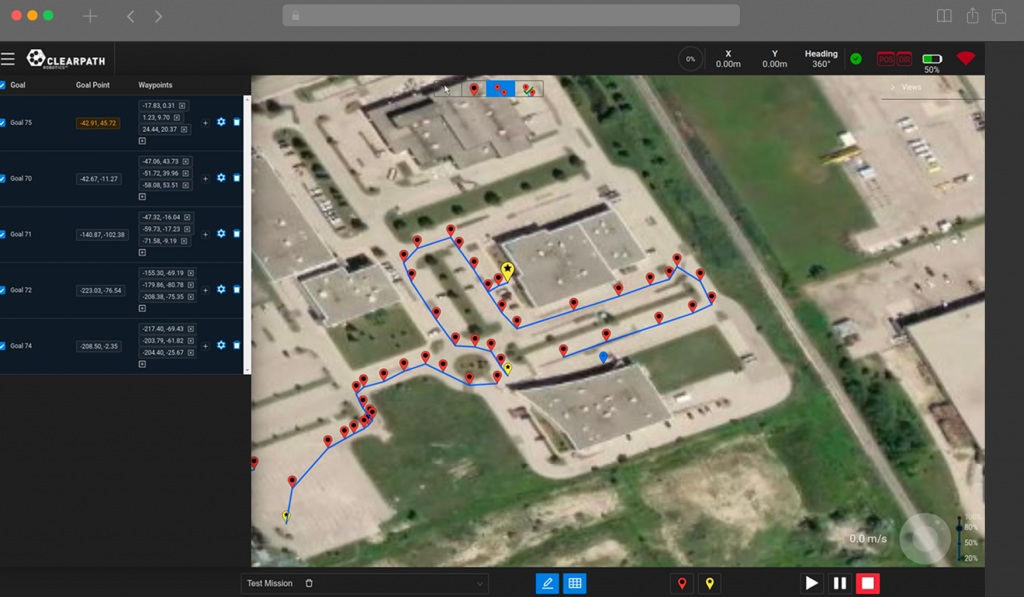The height and width of the screenshot is (597, 1024).
Task: Toggle the Goal 74 checkbox
Action: pos(4,346)
